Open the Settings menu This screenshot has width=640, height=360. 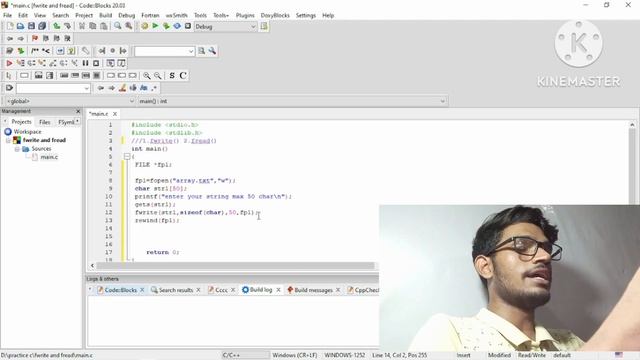point(306,15)
